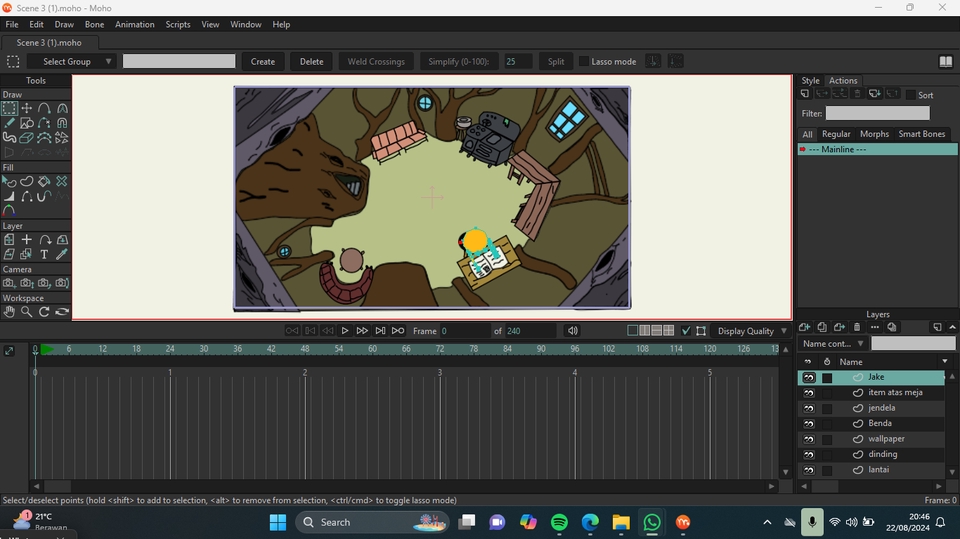Enable the Lasso mode checkbox

[x=584, y=62]
